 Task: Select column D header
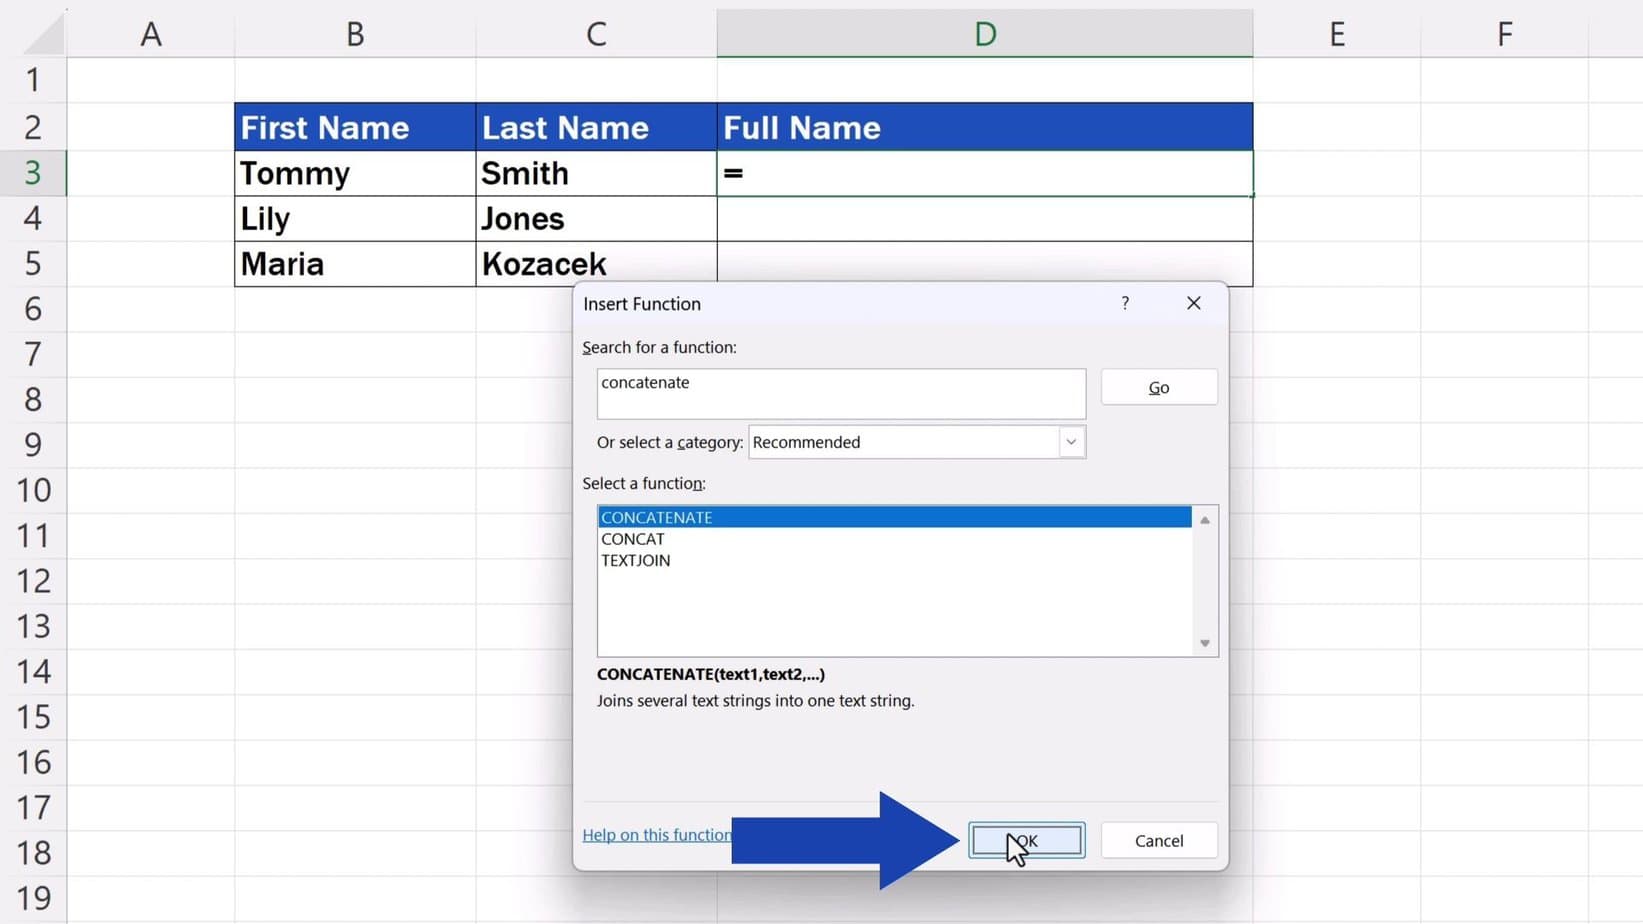click(984, 32)
